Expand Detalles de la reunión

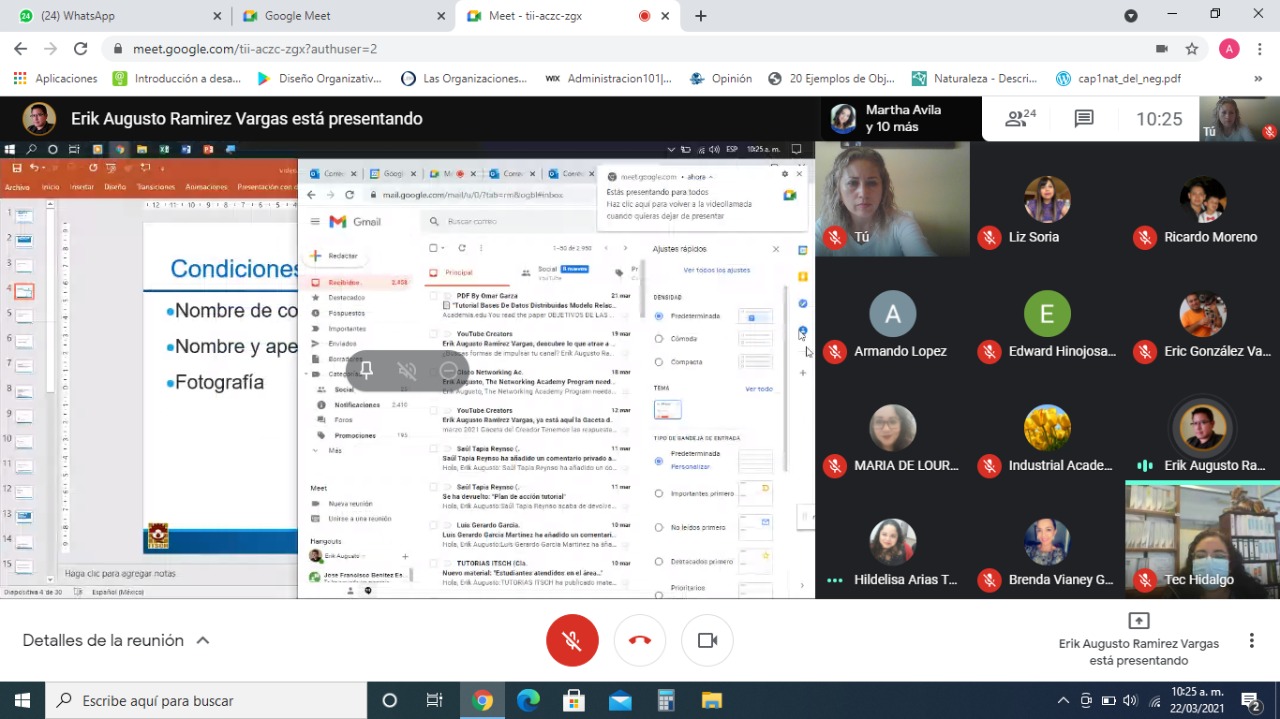[x=116, y=640]
